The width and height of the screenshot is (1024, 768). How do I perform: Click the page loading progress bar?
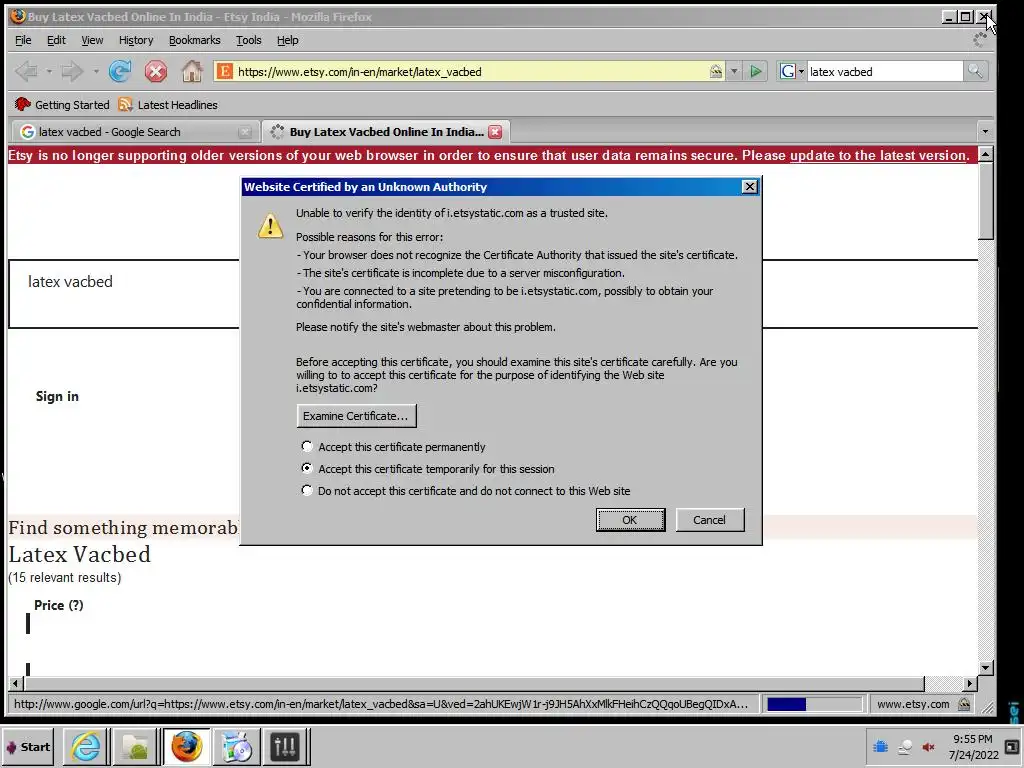click(813, 704)
